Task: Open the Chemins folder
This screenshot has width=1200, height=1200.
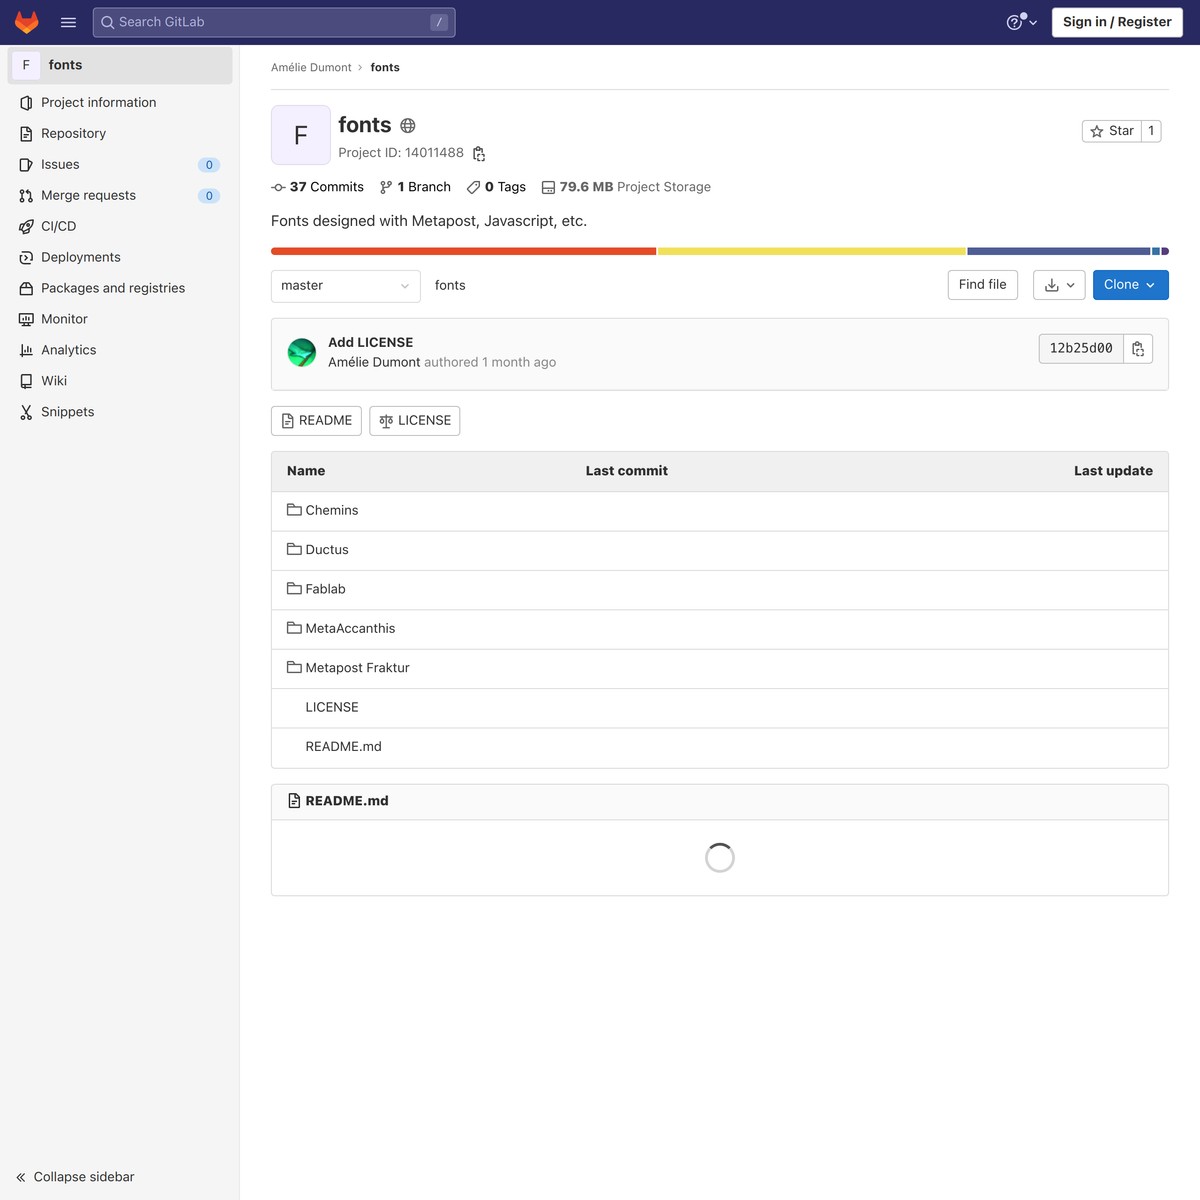Action: pyautogui.click(x=331, y=510)
